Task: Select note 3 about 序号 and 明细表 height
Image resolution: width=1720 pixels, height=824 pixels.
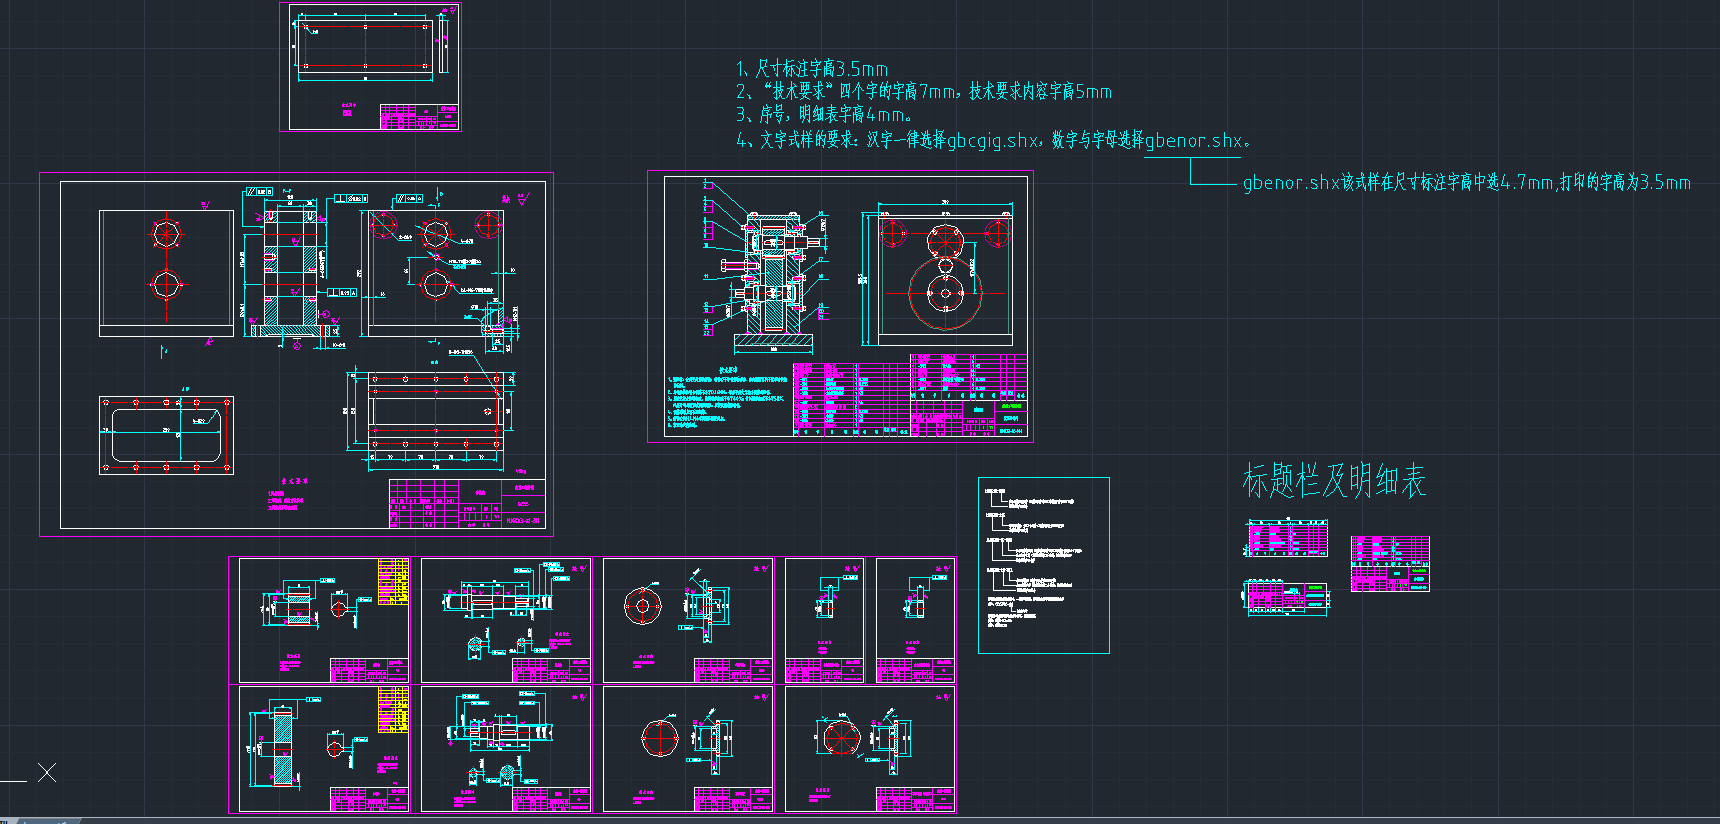Action: click(823, 115)
